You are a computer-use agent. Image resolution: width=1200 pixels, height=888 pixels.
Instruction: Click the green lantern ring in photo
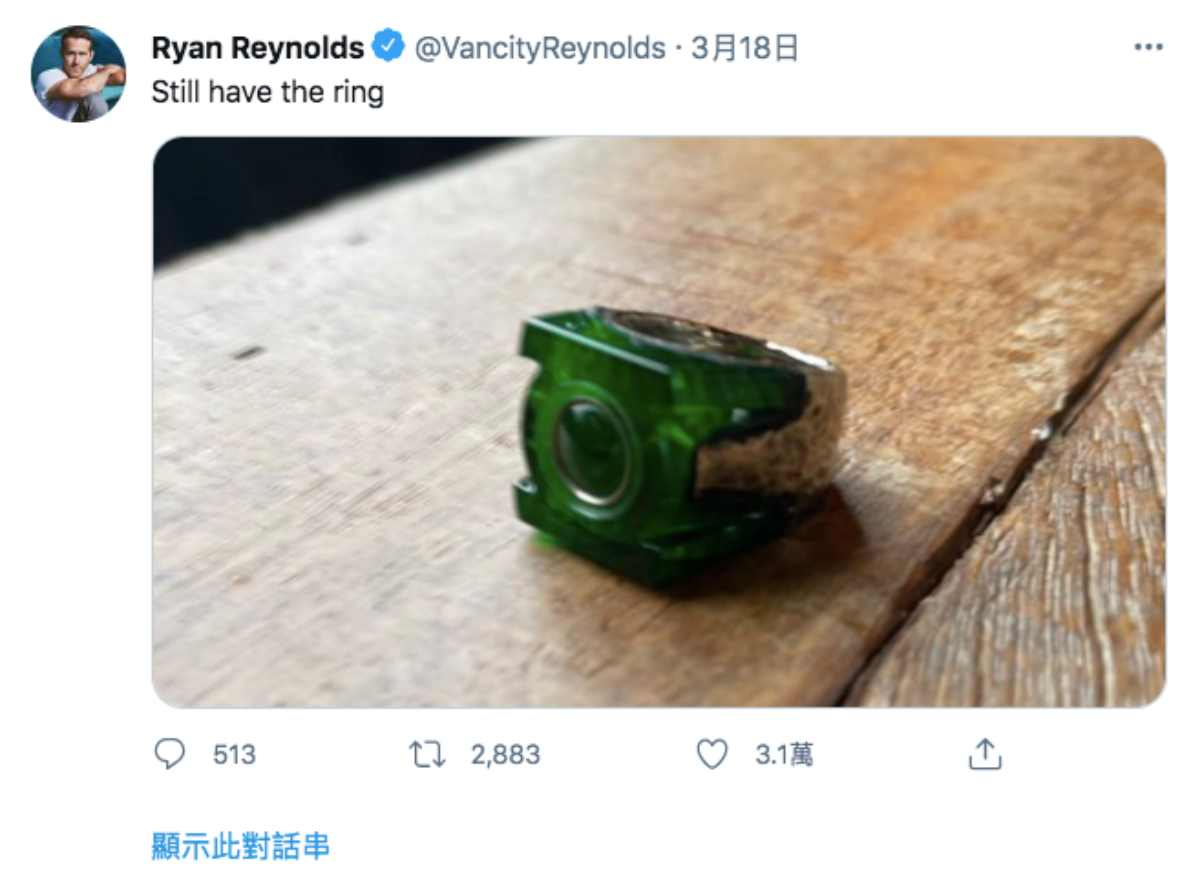click(x=681, y=445)
